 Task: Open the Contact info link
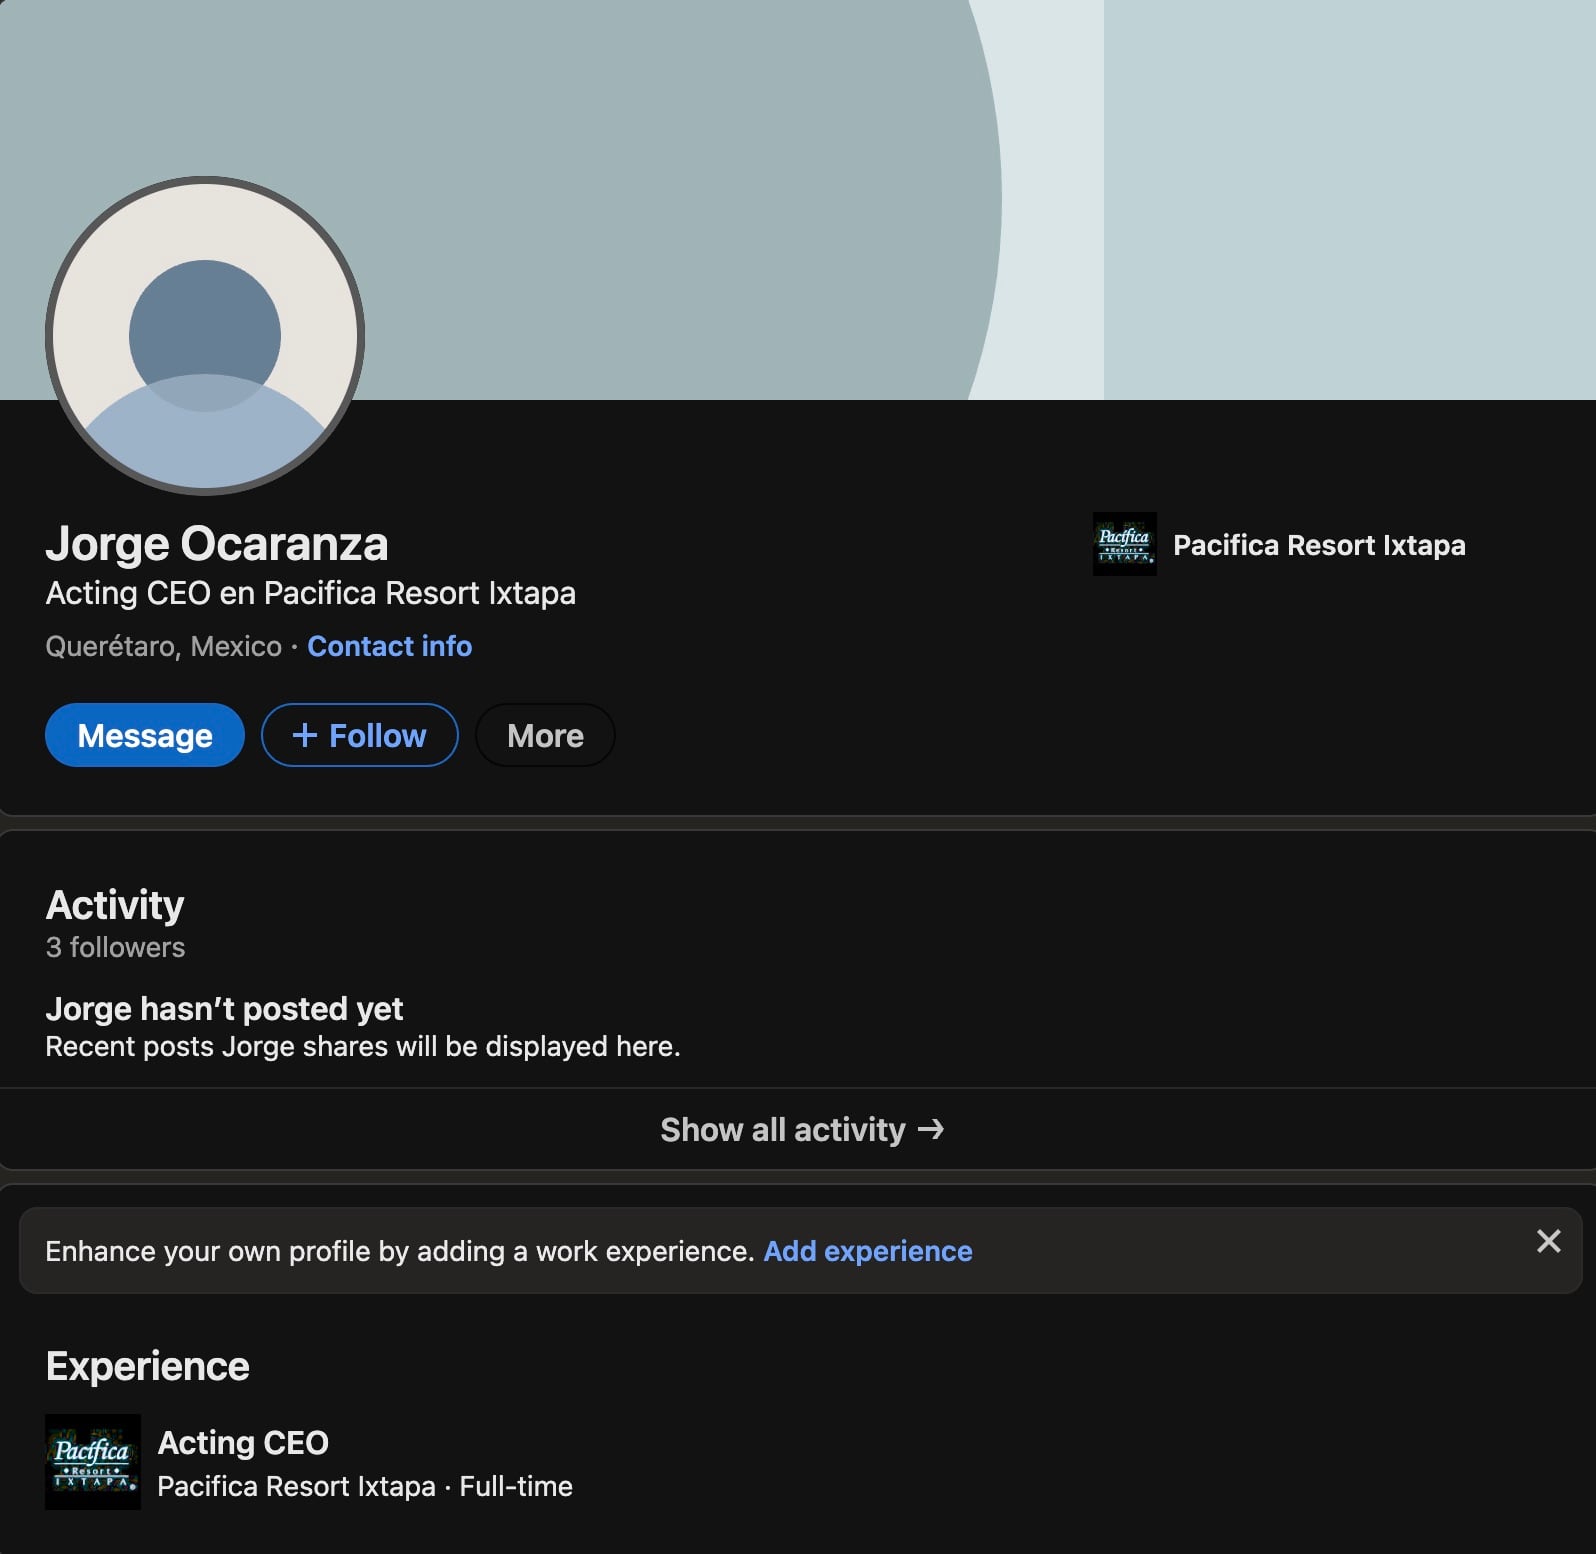tap(389, 646)
